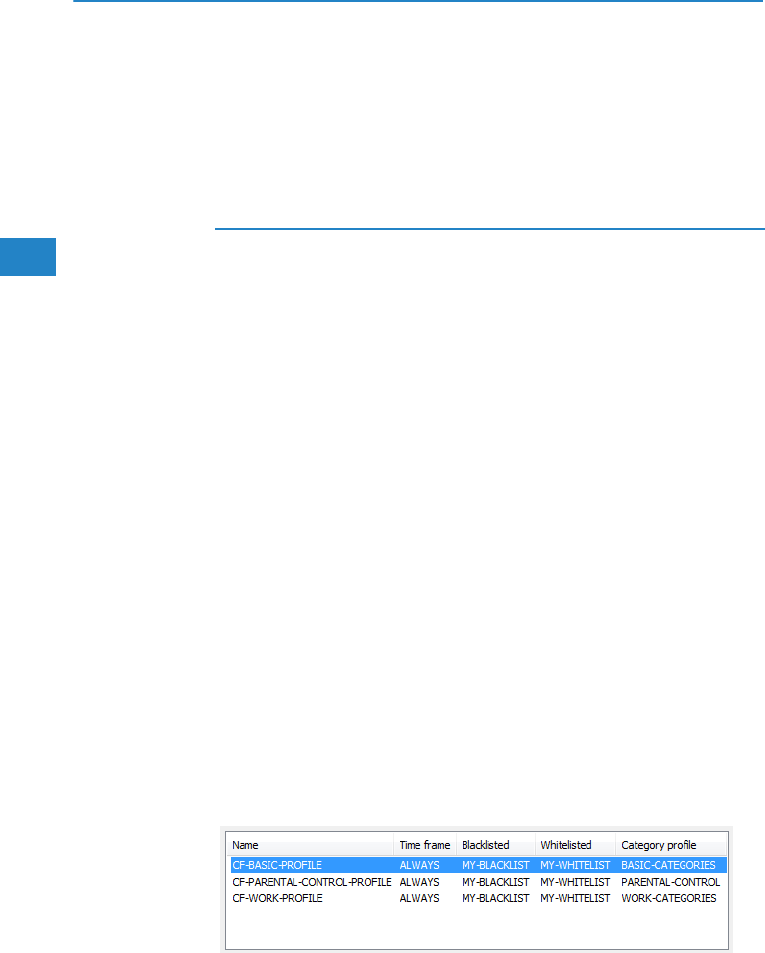The width and height of the screenshot is (765, 953).
Task: Click MY-WHITELIST in CF-BASIC-PROFILE row
Action: click(575, 865)
